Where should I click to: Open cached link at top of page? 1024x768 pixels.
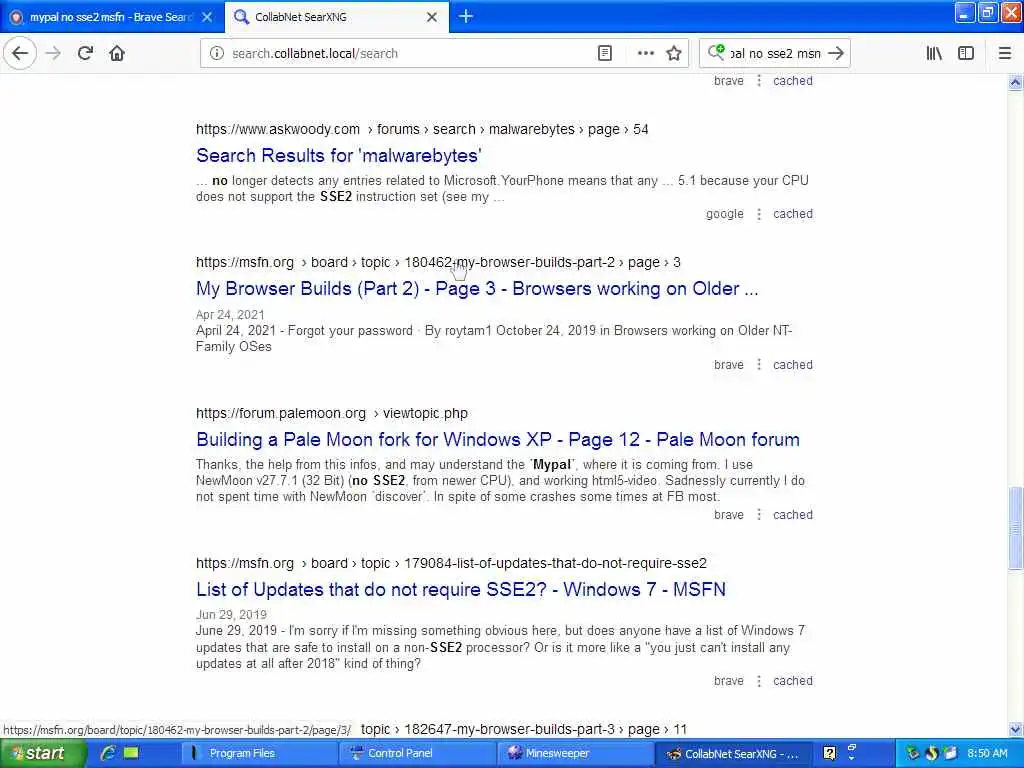pos(793,81)
